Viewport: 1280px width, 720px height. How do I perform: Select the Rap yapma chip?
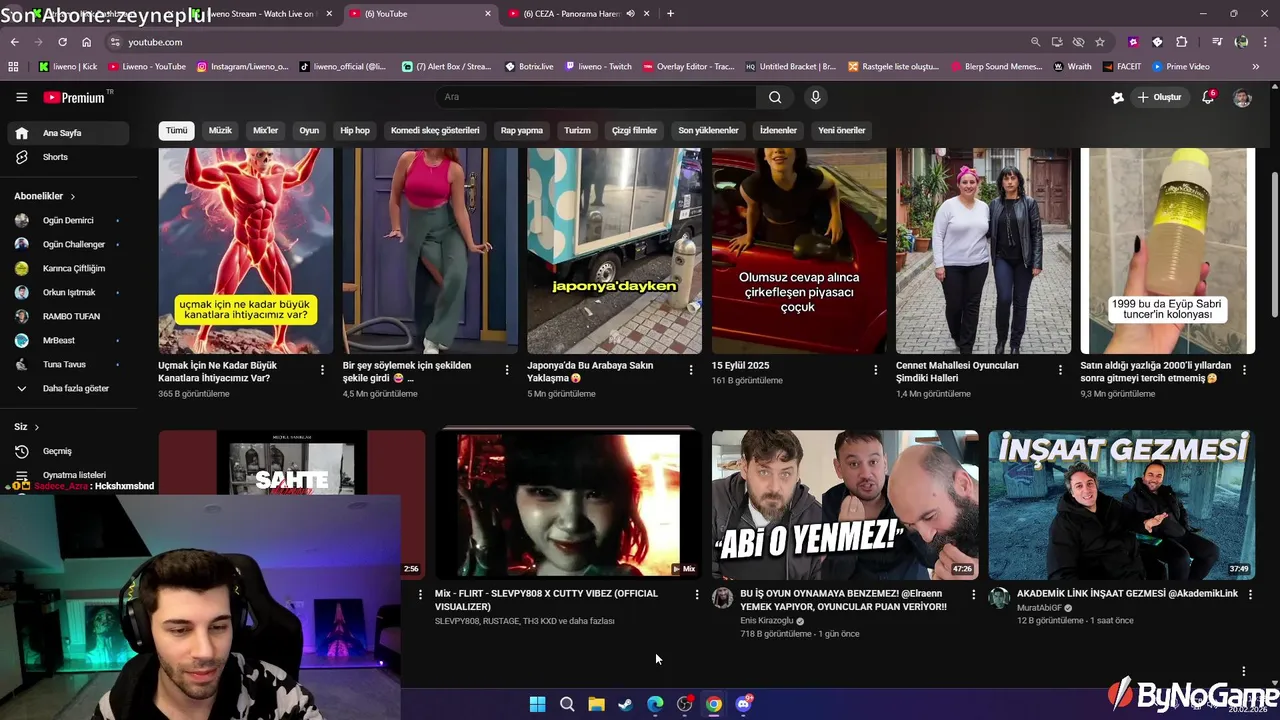pos(522,130)
